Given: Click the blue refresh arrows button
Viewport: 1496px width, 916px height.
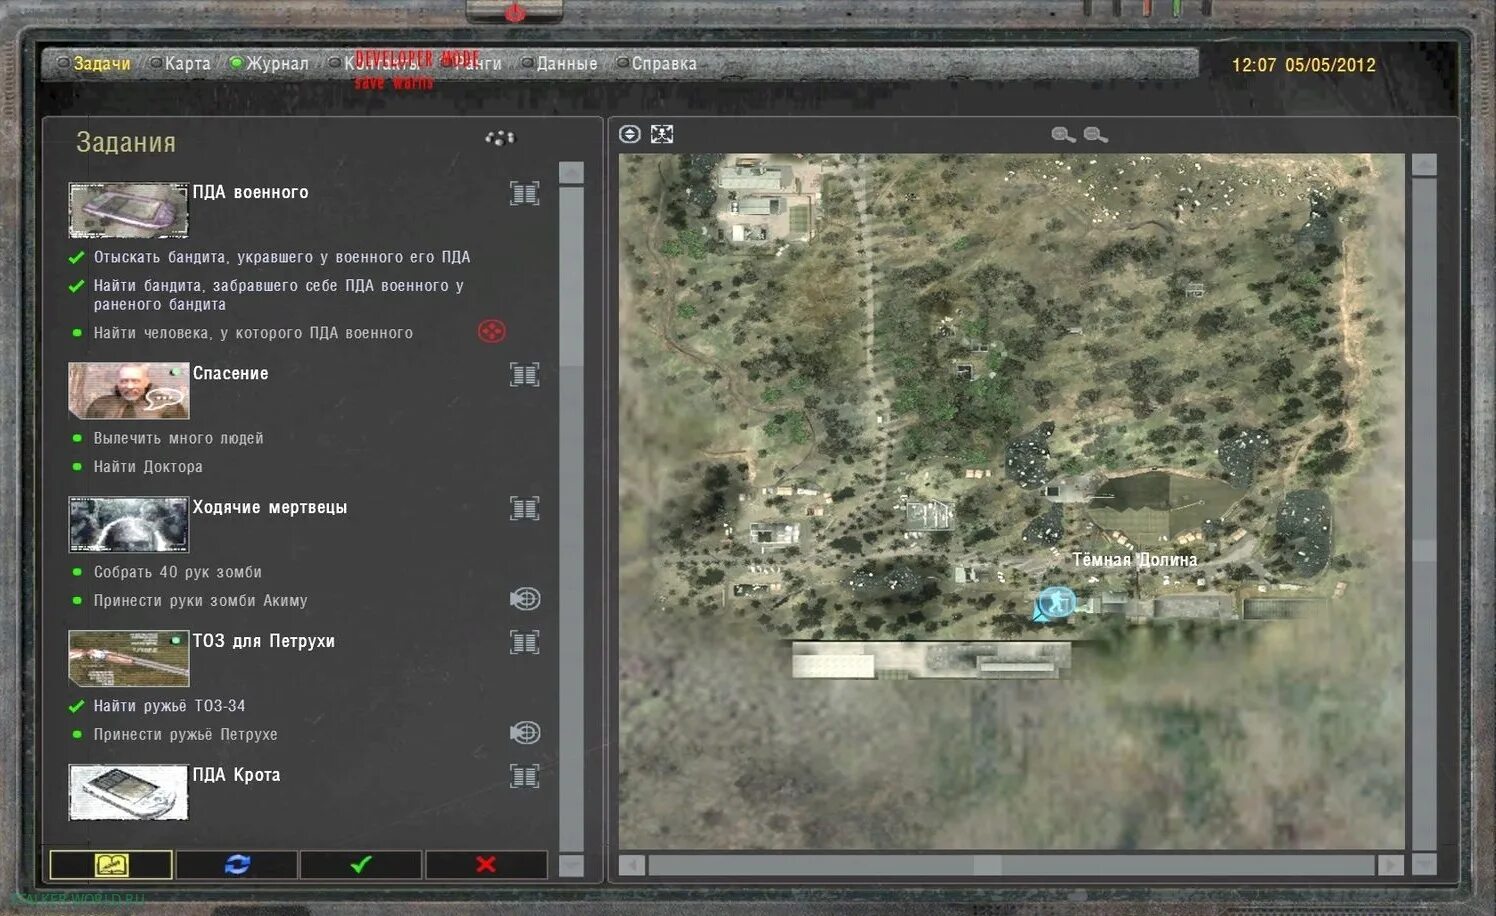Looking at the screenshot, I should tap(237, 864).
